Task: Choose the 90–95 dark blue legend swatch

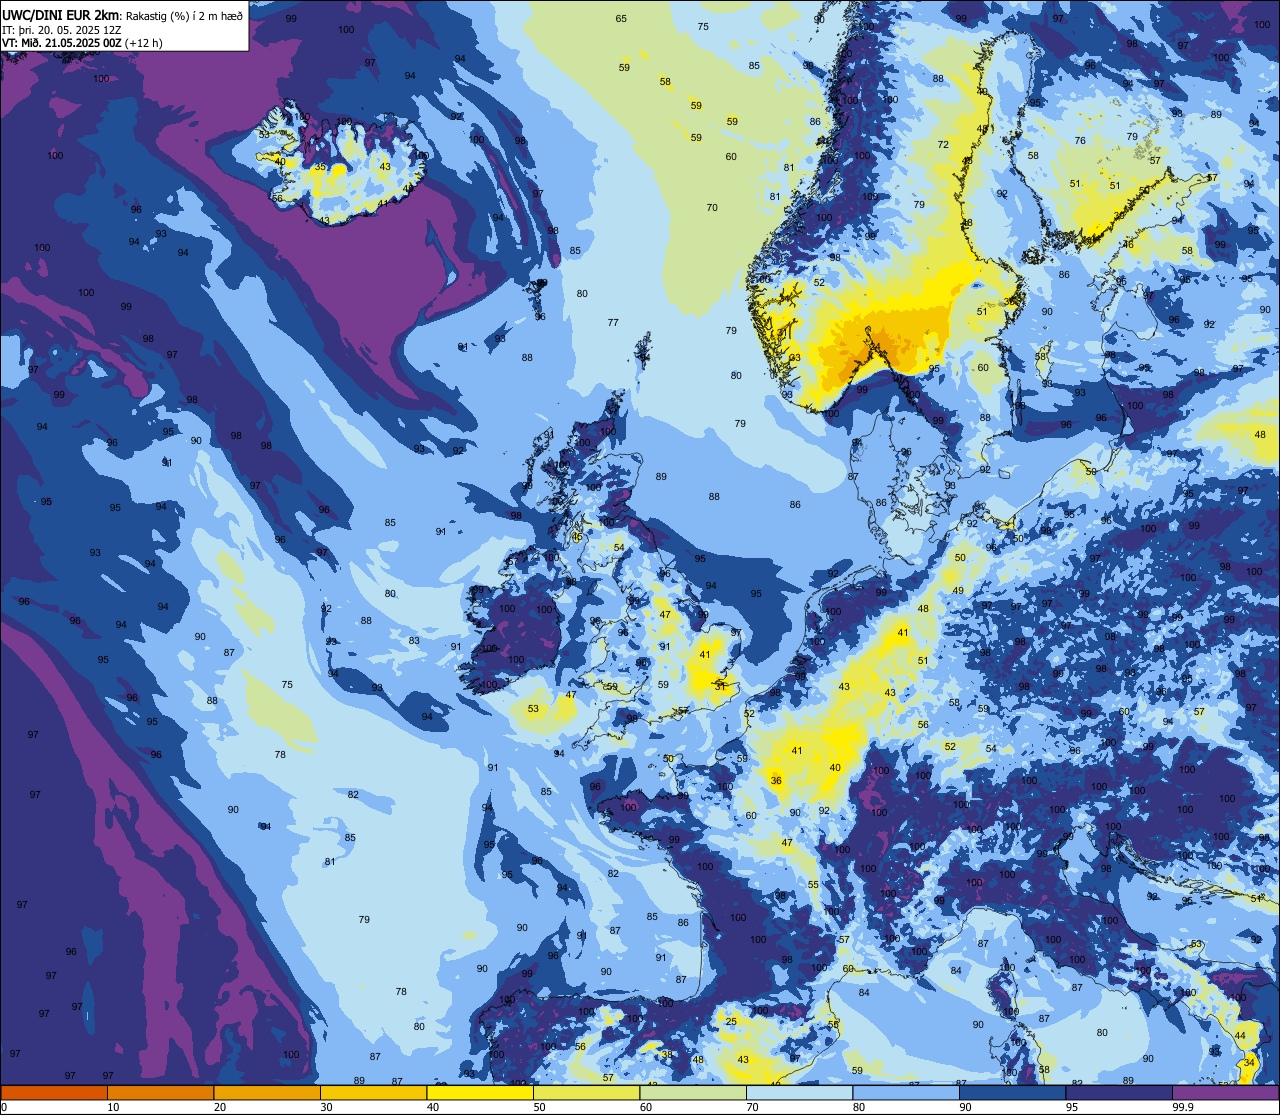Action: click(x=1012, y=1092)
